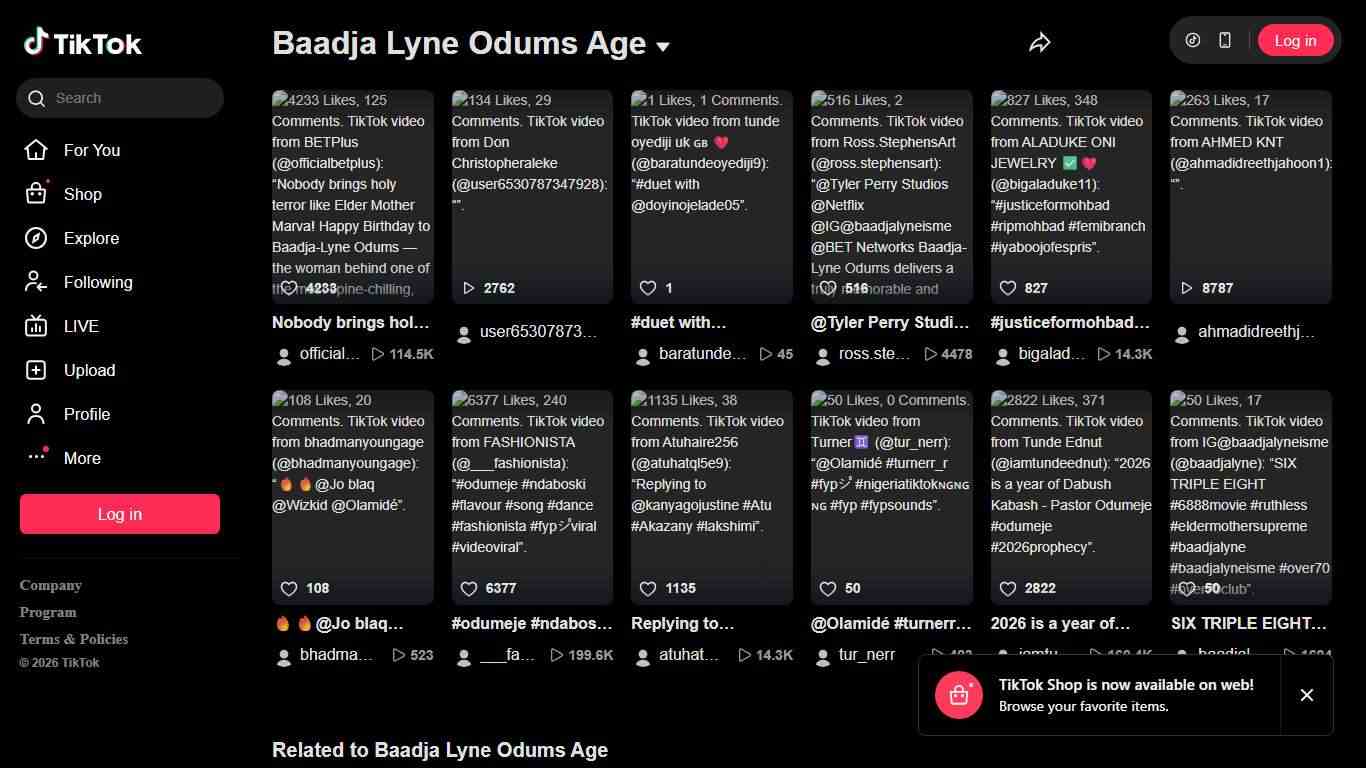The image size is (1366, 768).
Task: Select the LIVE icon in the sidebar
Action: [x=36, y=326]
